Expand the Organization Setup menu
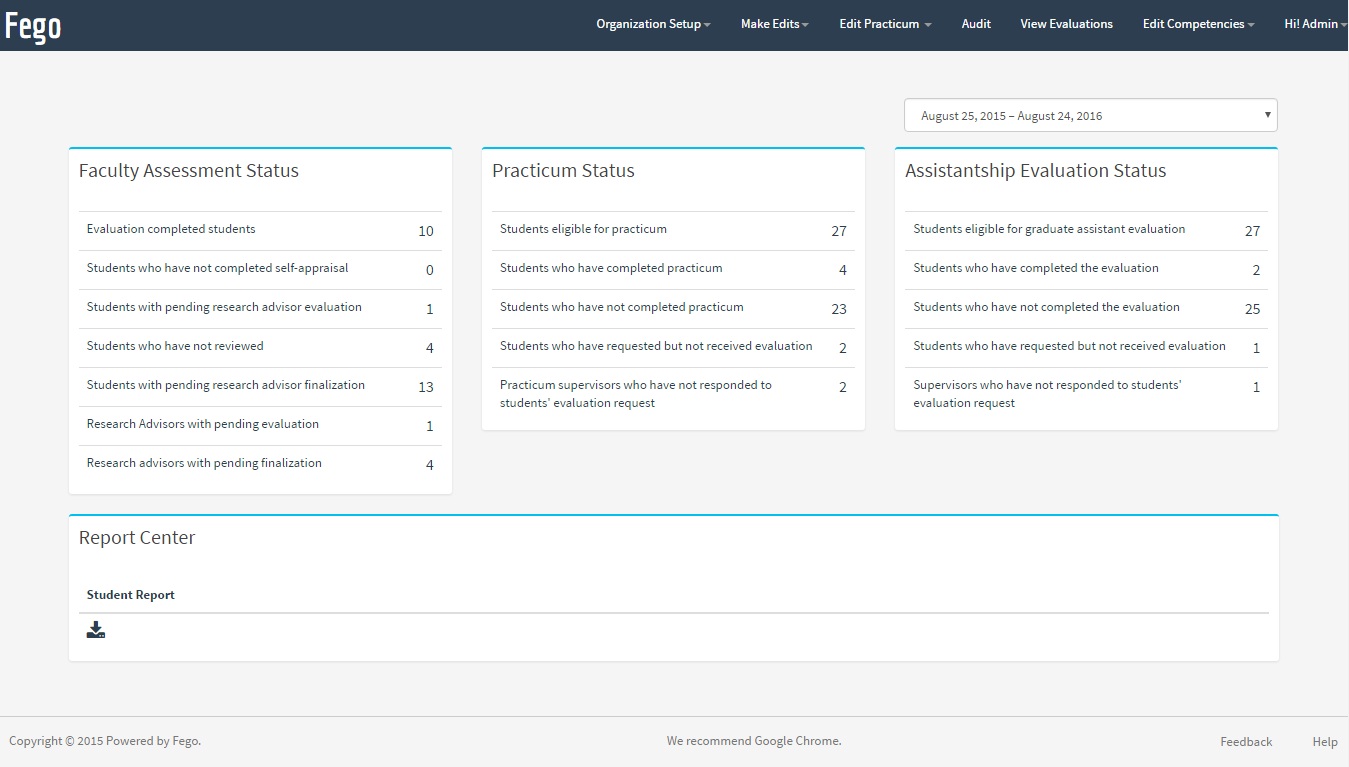 tap(653, 24)
